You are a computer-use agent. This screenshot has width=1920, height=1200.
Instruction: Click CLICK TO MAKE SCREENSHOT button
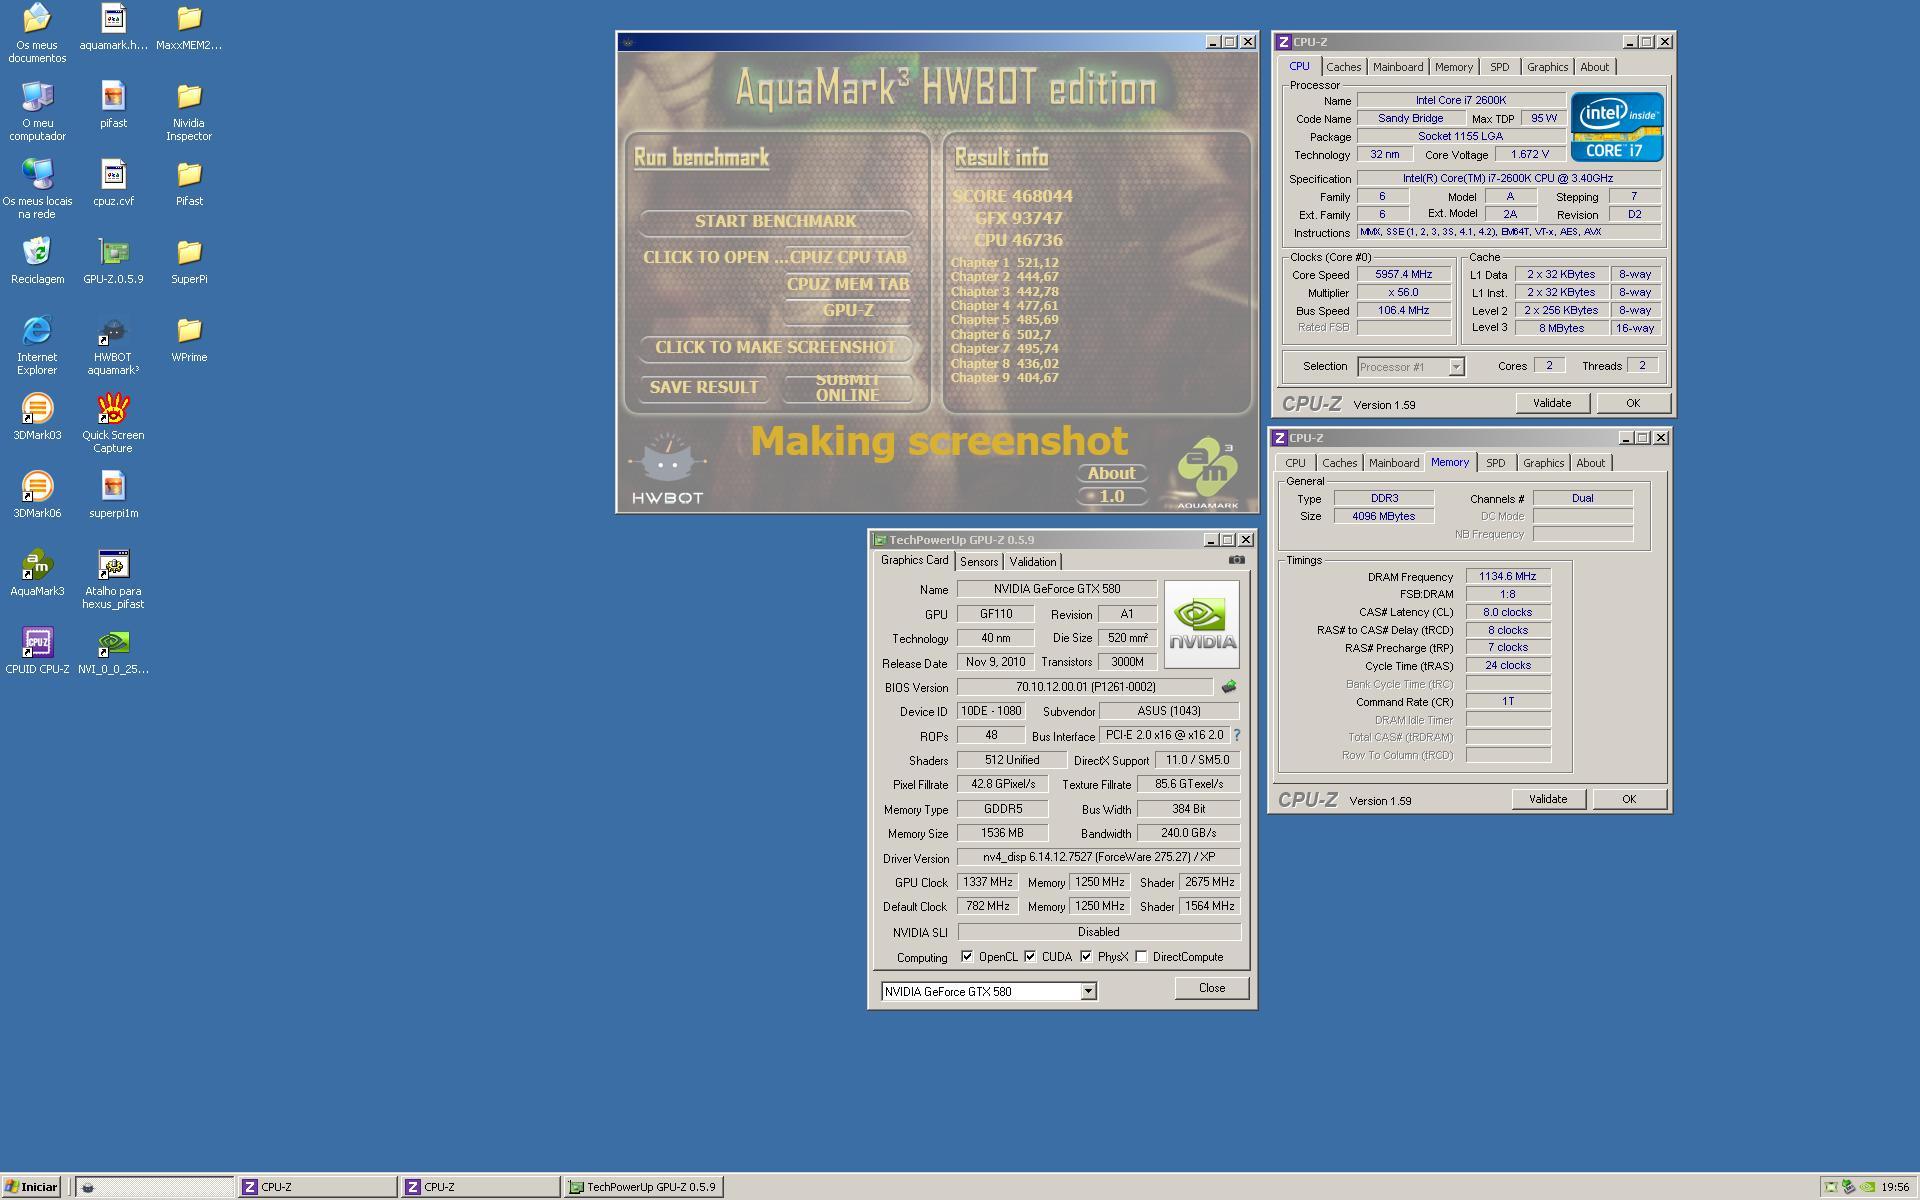click(x=775, y=348)
